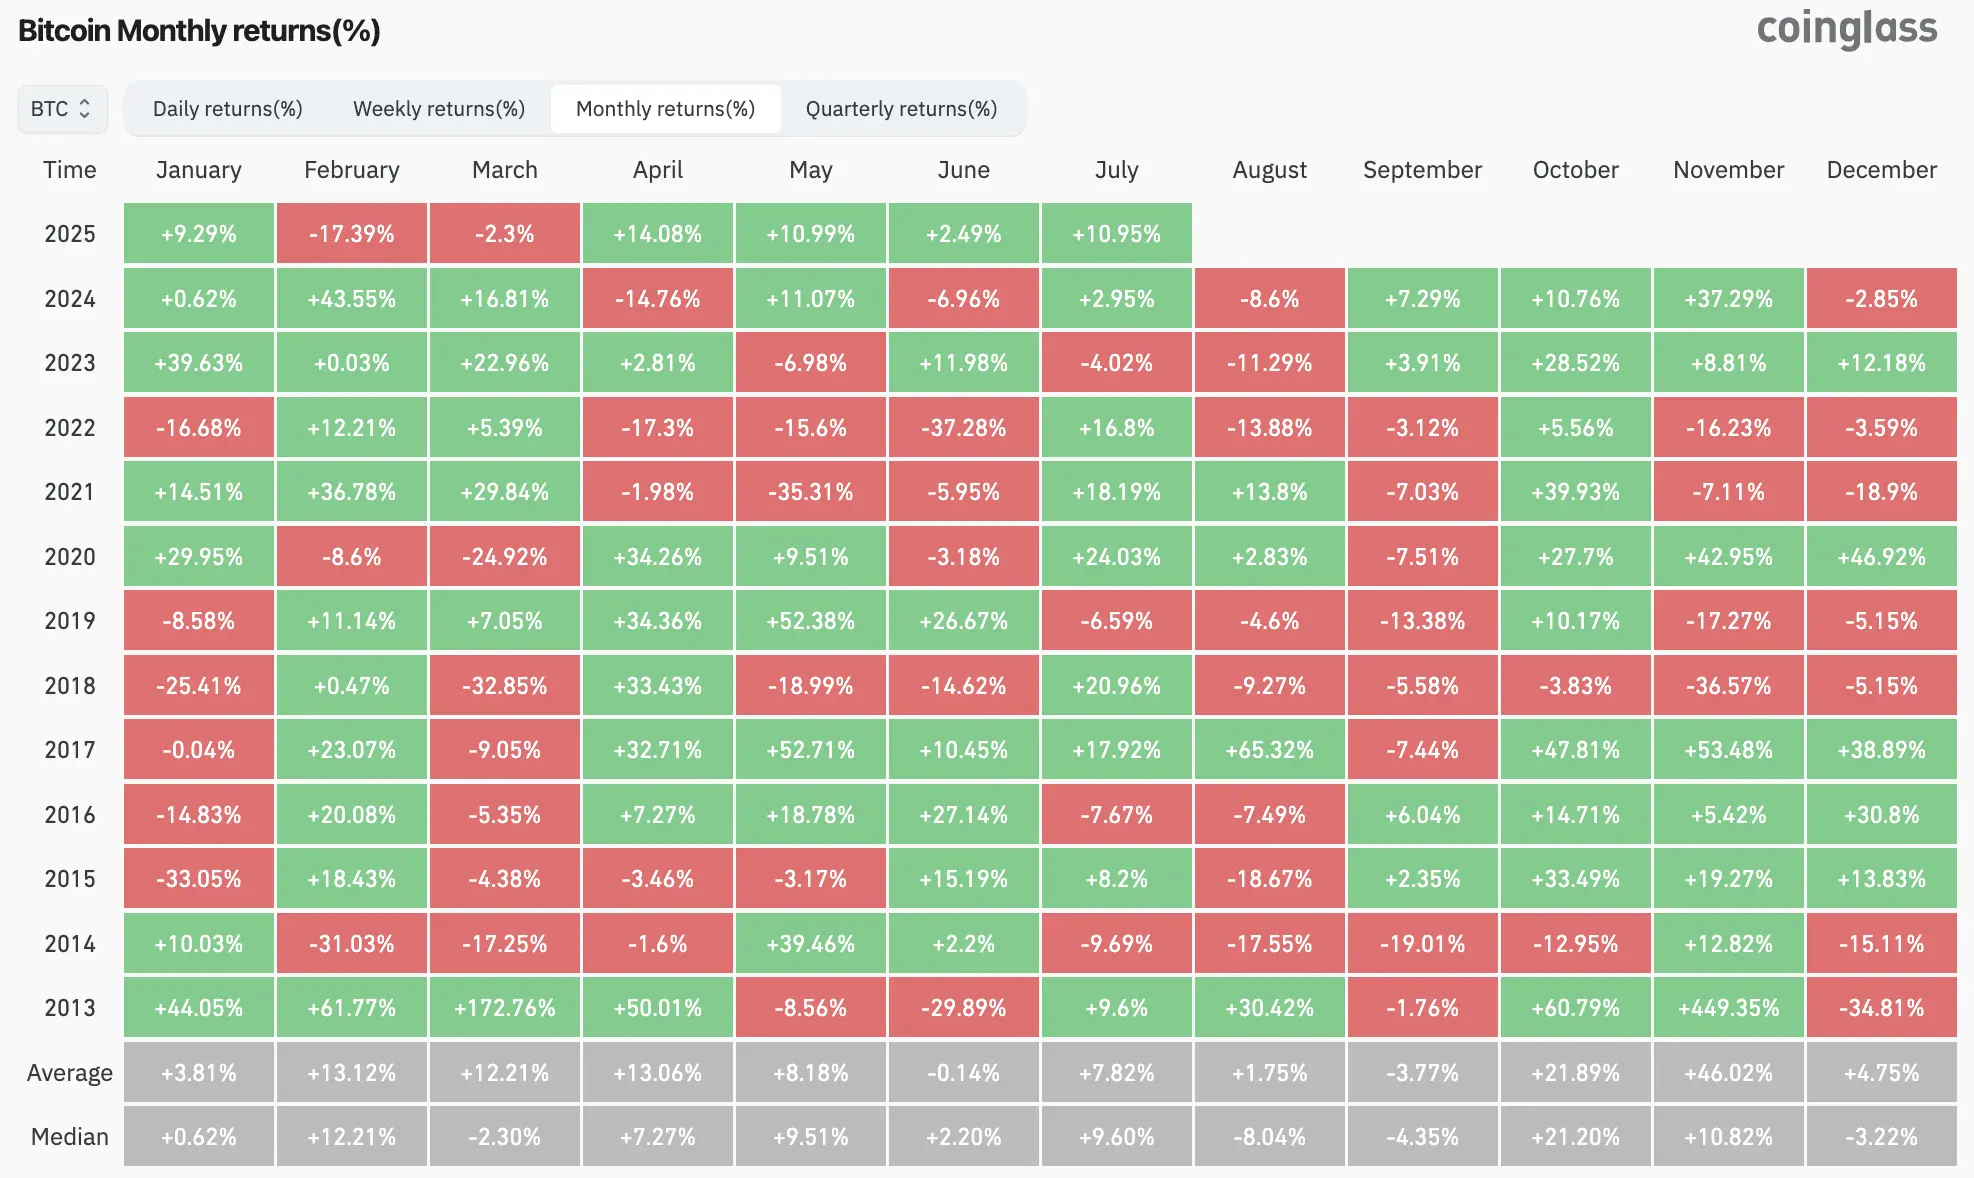Image resolution: width=1974 pixels, height=1178 pixels.
Task: Click the November 2013 +449.35% cell
Action: (x=1728, y=1008)
